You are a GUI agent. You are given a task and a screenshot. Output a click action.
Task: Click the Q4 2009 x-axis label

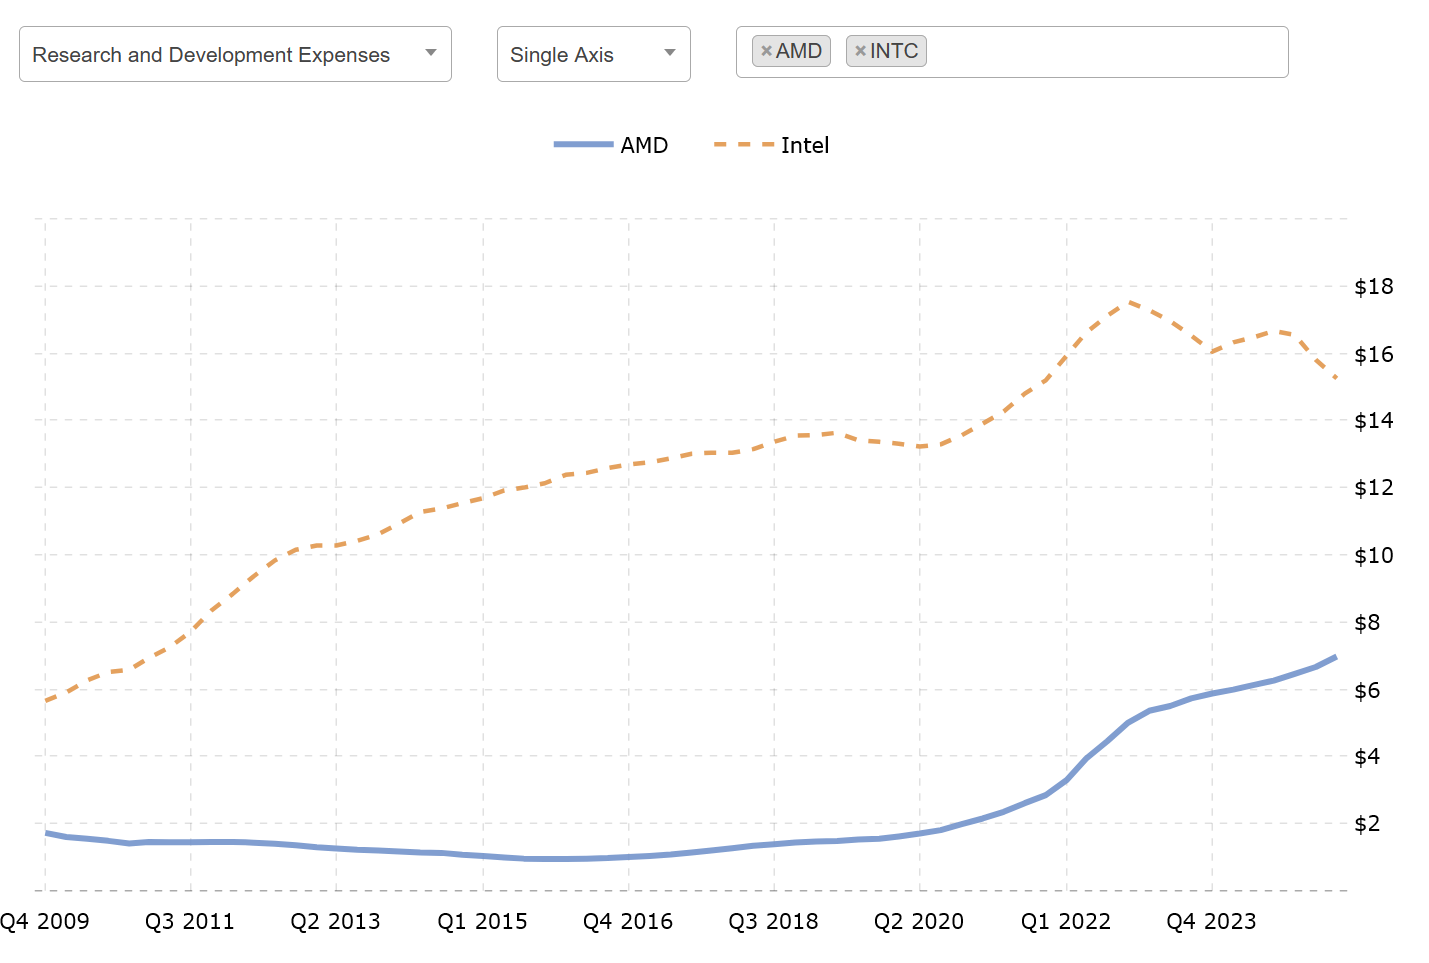[x=45, y=921]
